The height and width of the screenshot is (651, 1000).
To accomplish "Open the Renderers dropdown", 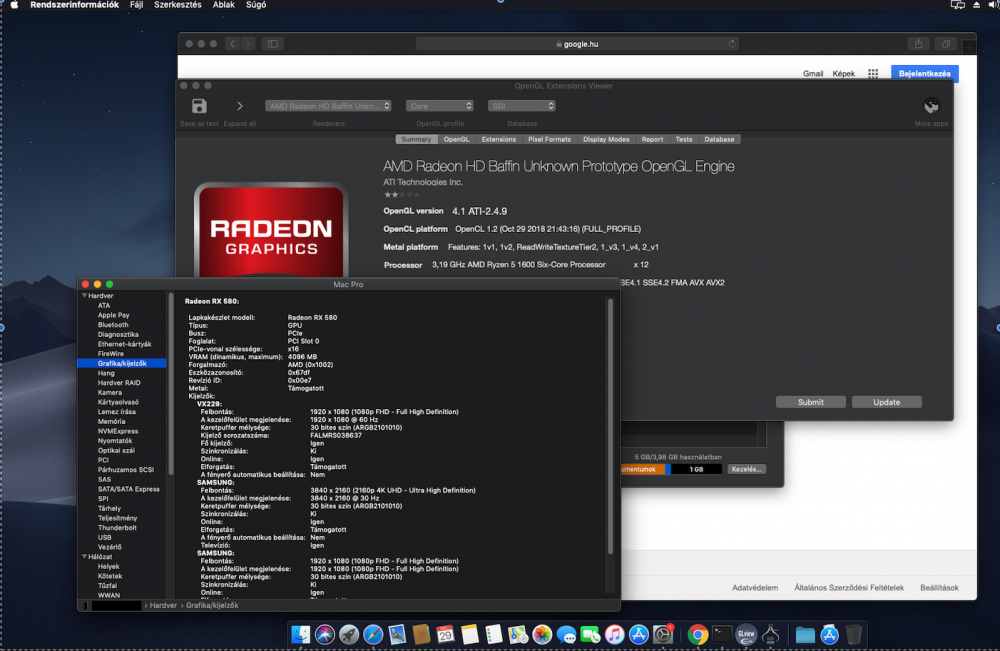I will coord(328,106).
